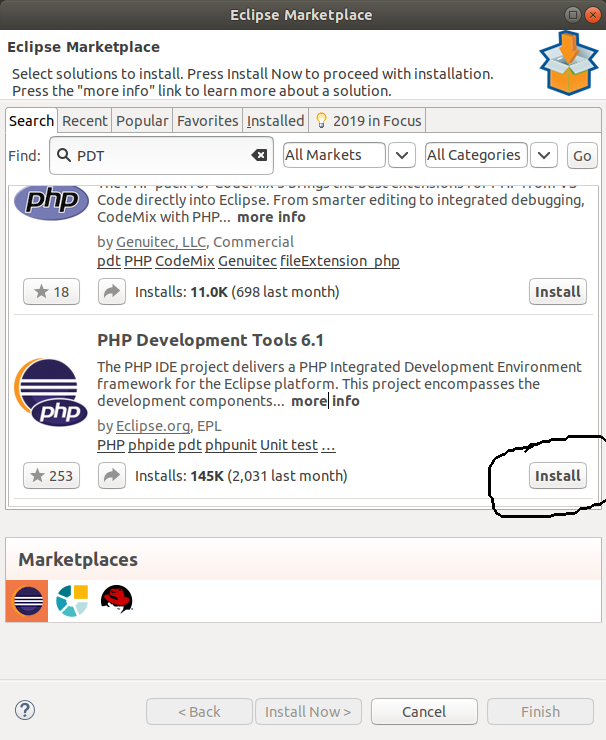This screenshot has width=606, height=740.
Task: Click the PHP Development Tools eclipse-php logo
Action: (51, 392)
